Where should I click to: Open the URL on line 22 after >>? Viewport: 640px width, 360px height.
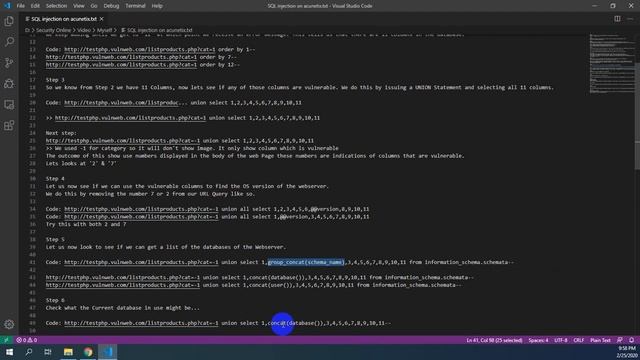(x=130, y=118)
